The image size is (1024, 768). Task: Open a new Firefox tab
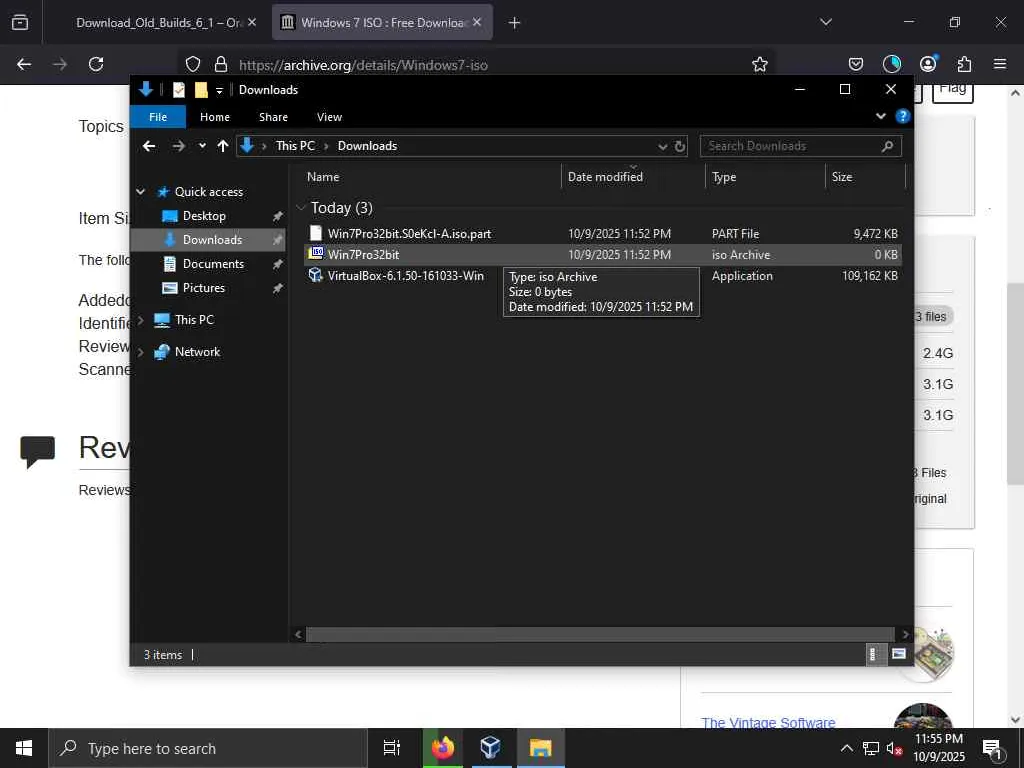515,23
